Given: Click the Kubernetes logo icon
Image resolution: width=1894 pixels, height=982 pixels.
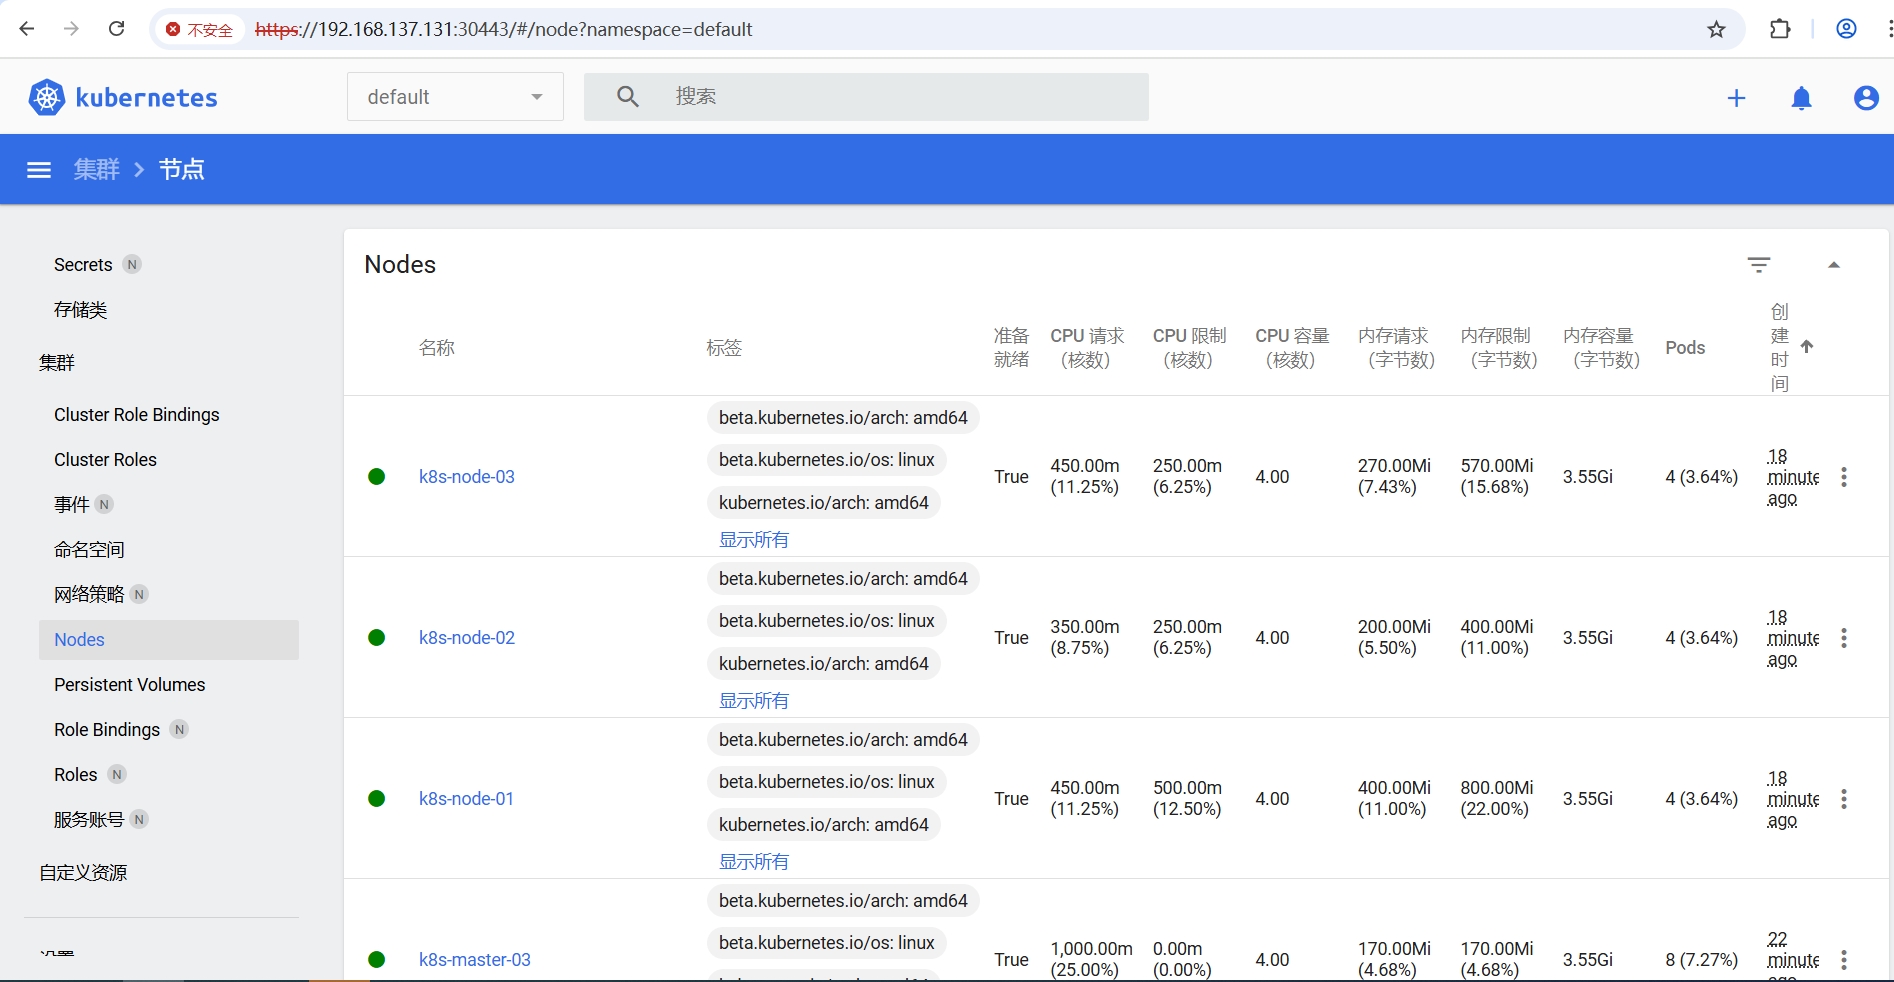Looking at the screenshot, I should (x=46, y=97).
